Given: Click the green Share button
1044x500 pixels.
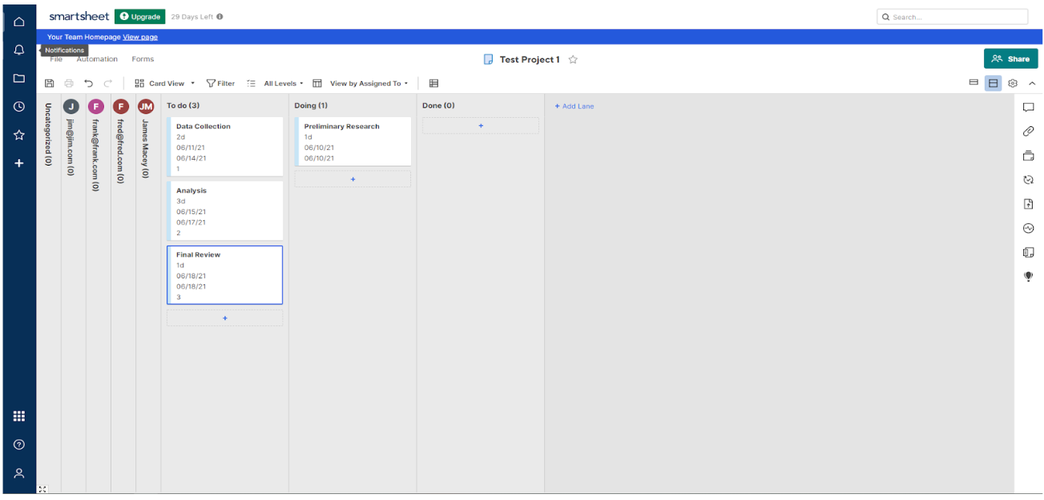Looking at the screenshot, I should click(1010, 59).
